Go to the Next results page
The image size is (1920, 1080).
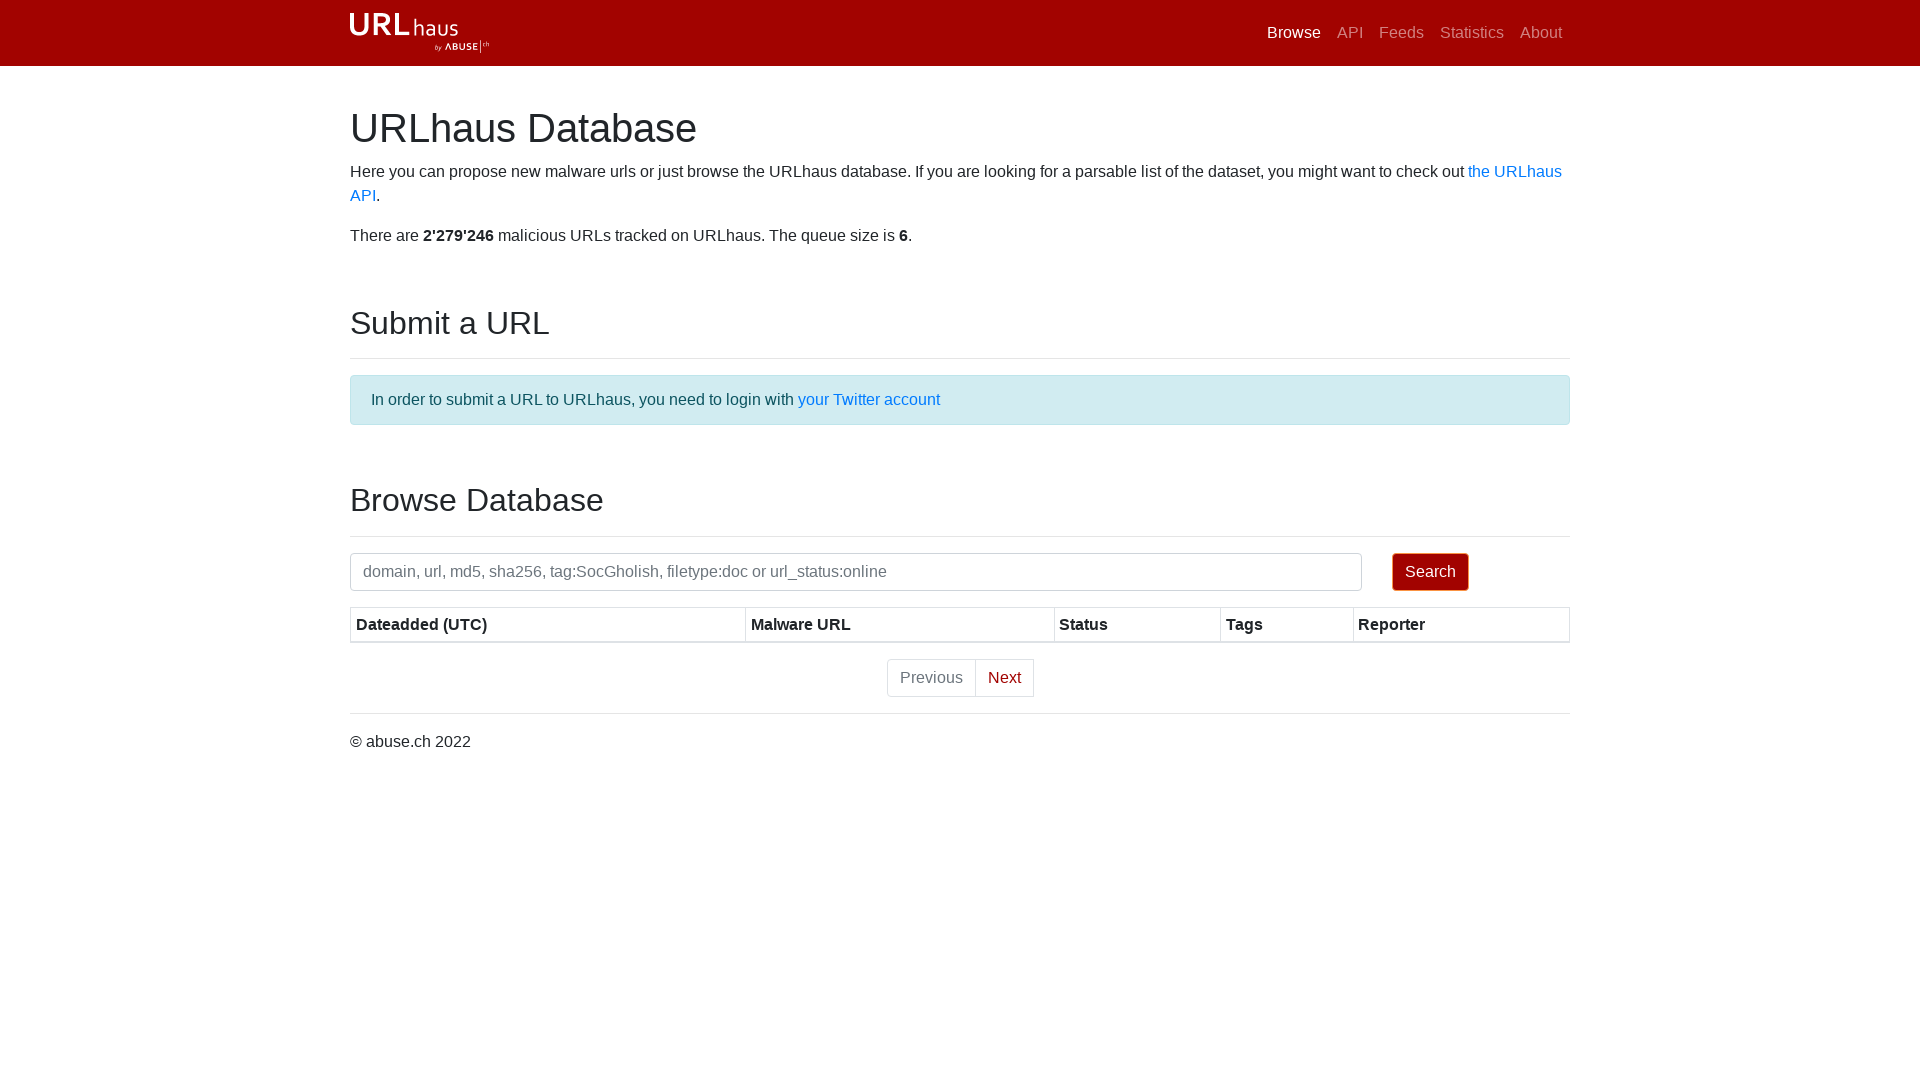[1004, 678]
